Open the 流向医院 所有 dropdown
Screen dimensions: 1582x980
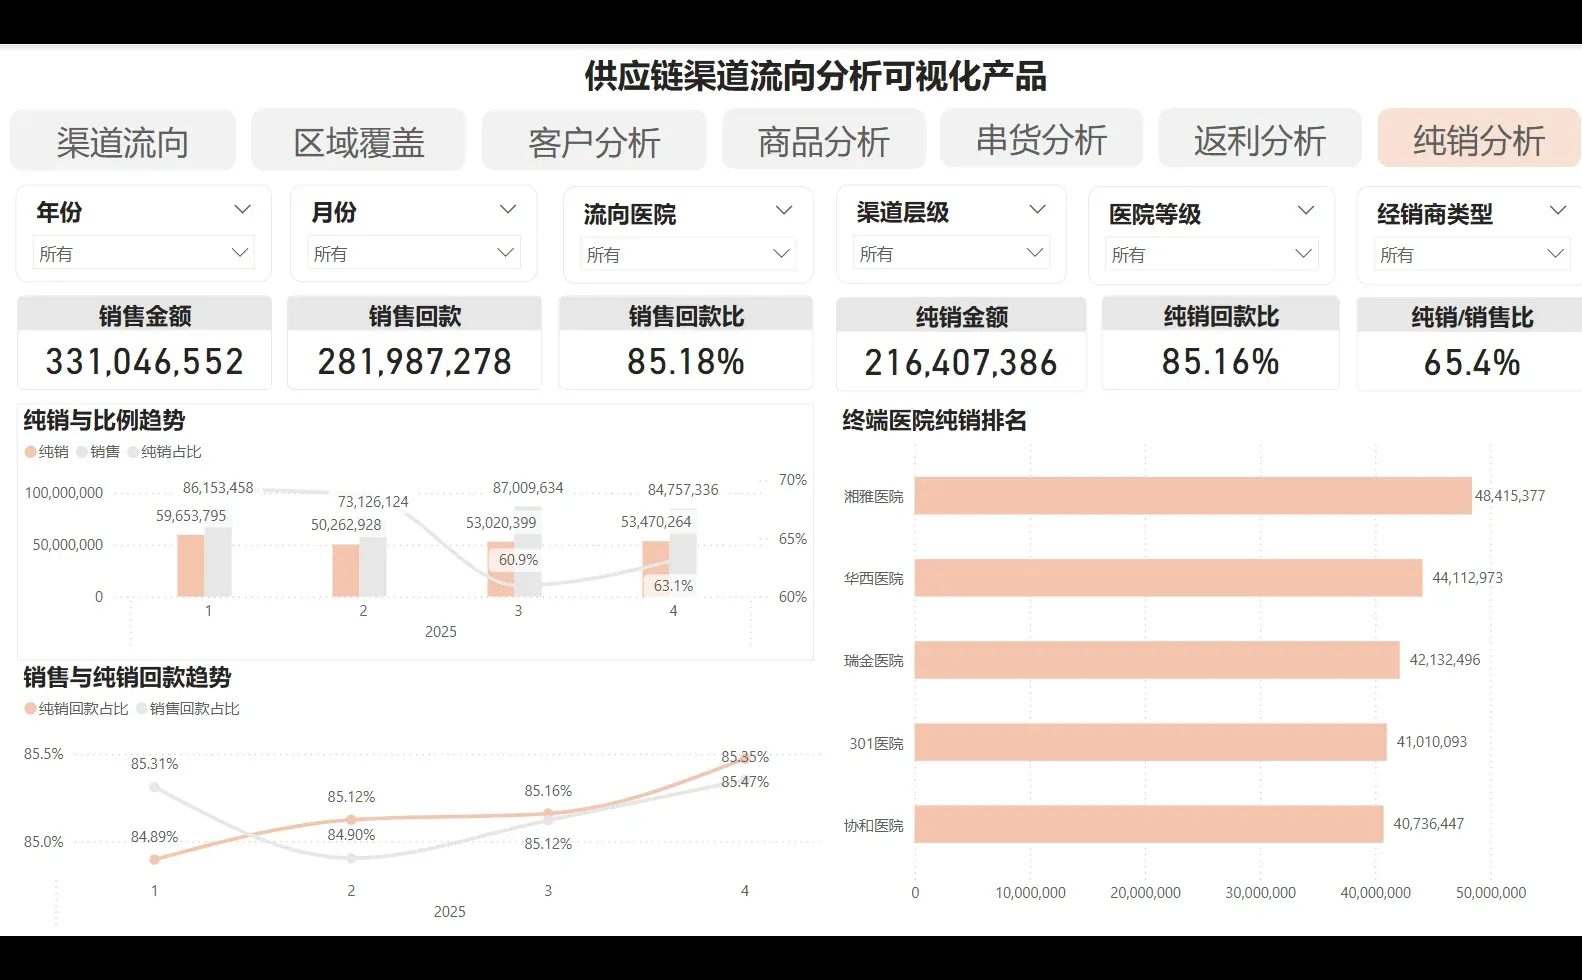tap(688, 254)
